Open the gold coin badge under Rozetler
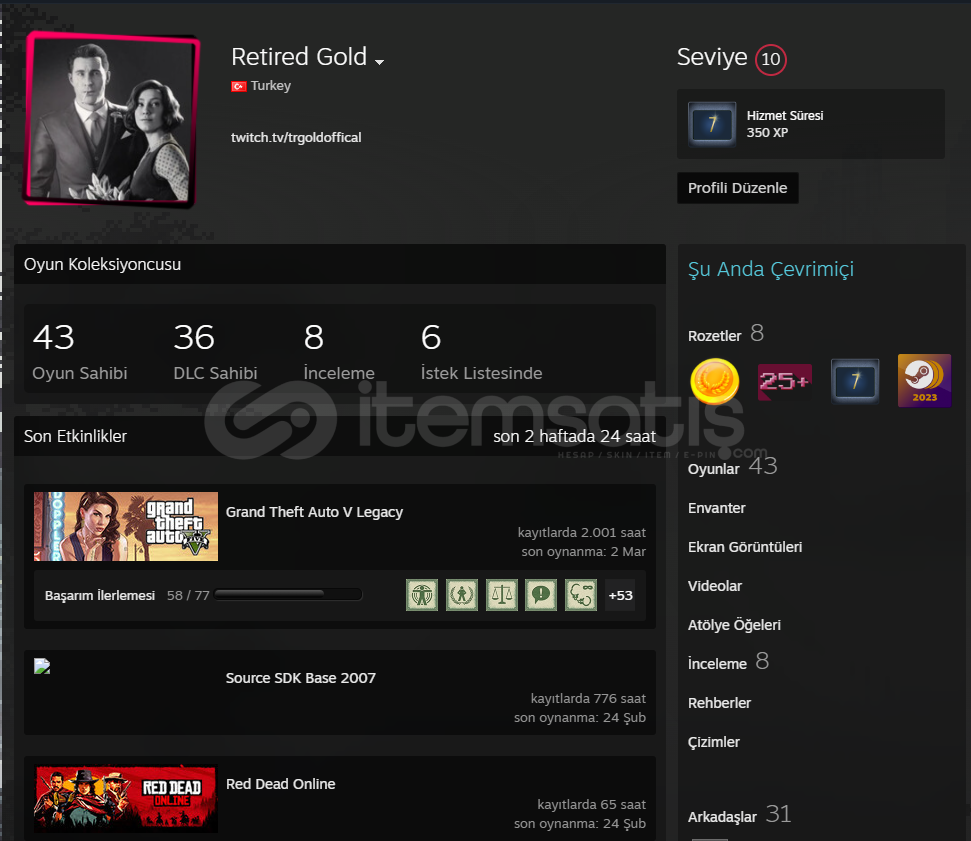The width and height of the screenshot is (971, 841). (x=714, y=381)
